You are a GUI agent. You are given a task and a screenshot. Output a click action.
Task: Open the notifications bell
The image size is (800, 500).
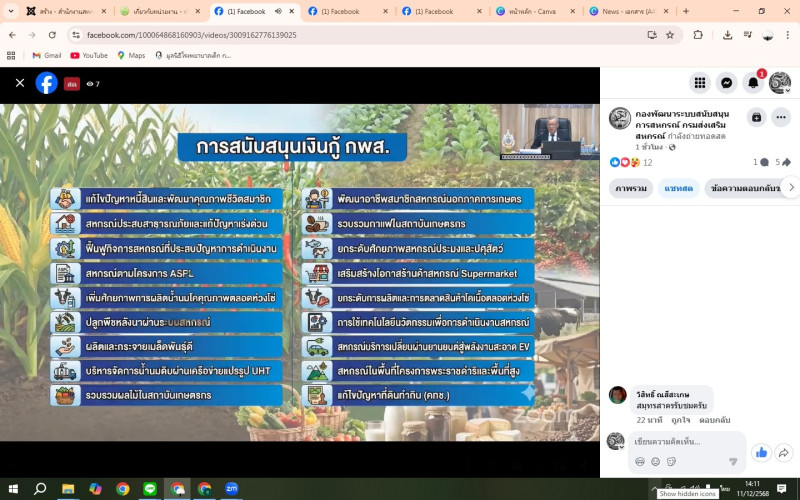(753, 83)
